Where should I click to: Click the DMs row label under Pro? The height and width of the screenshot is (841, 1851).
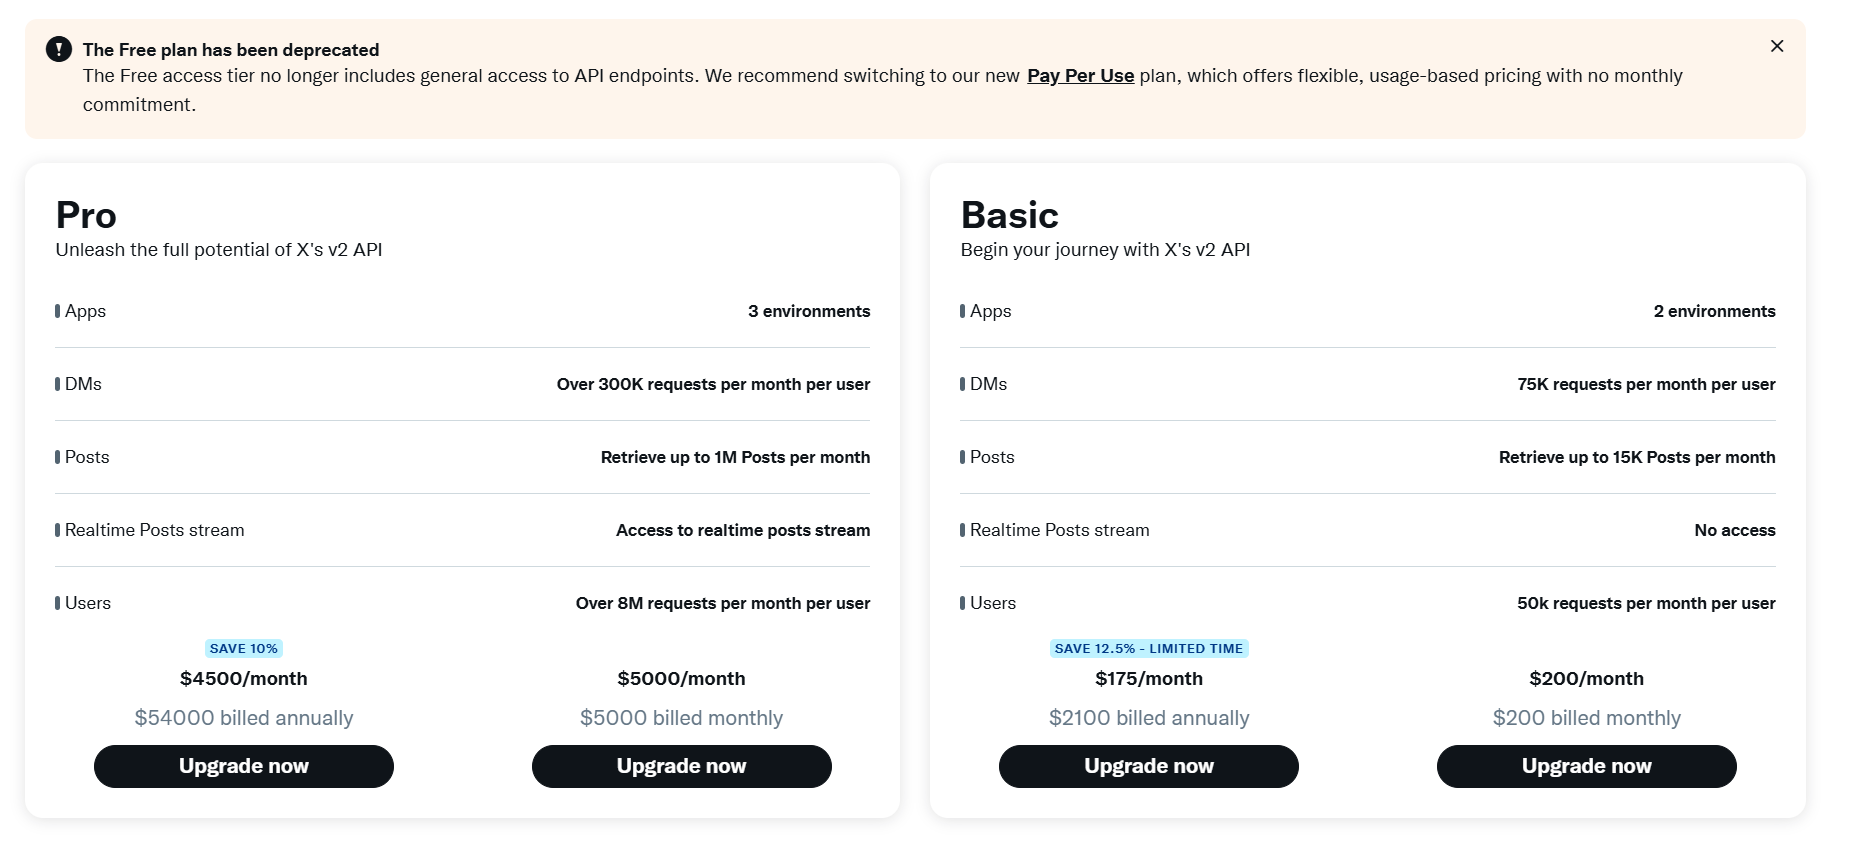pos(83,384)
